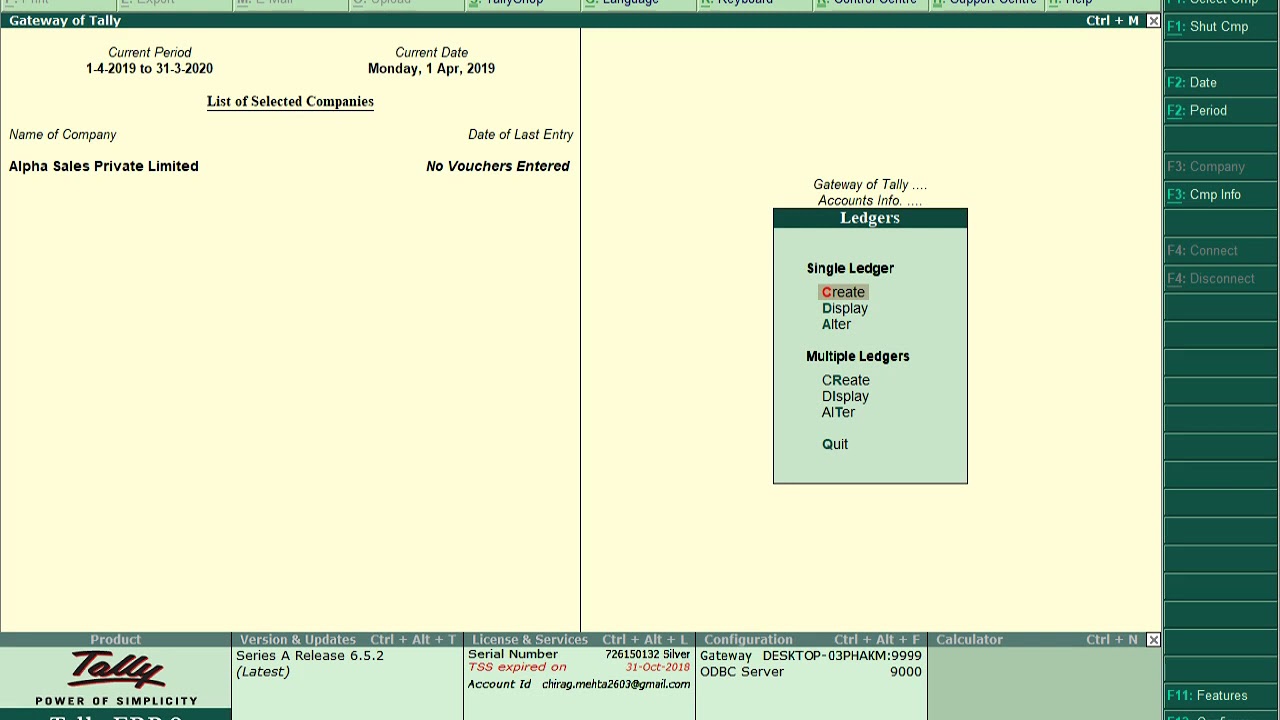Click serial number 726150132 Silver

point(647,655)
